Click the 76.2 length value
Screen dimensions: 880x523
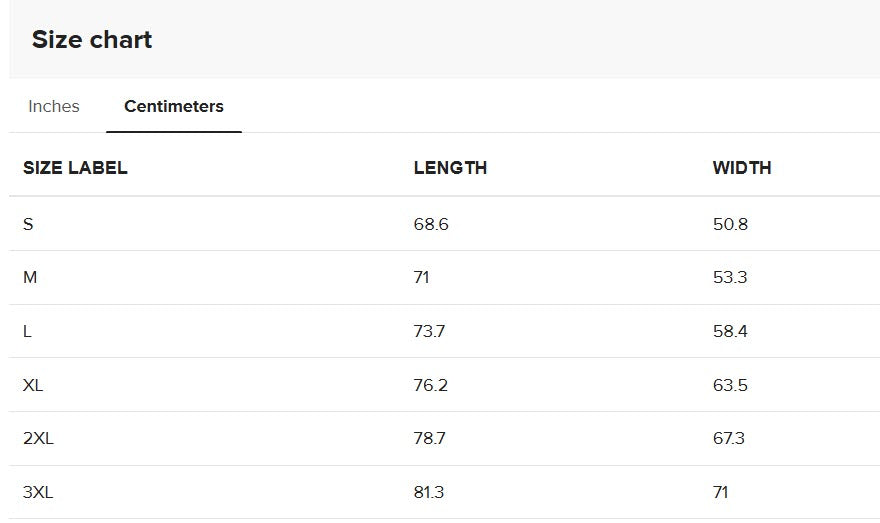(x=430, y=386)
